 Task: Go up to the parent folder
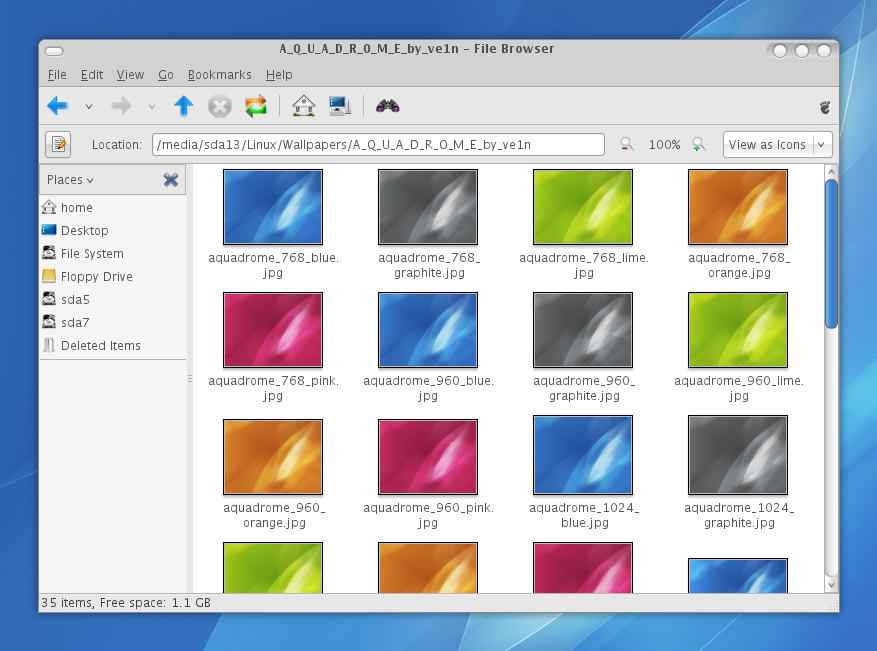183,106
